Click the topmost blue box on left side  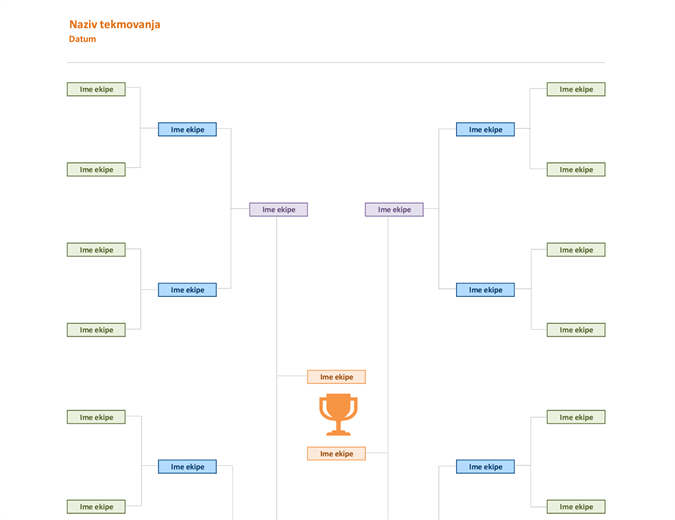click(187, 130)
